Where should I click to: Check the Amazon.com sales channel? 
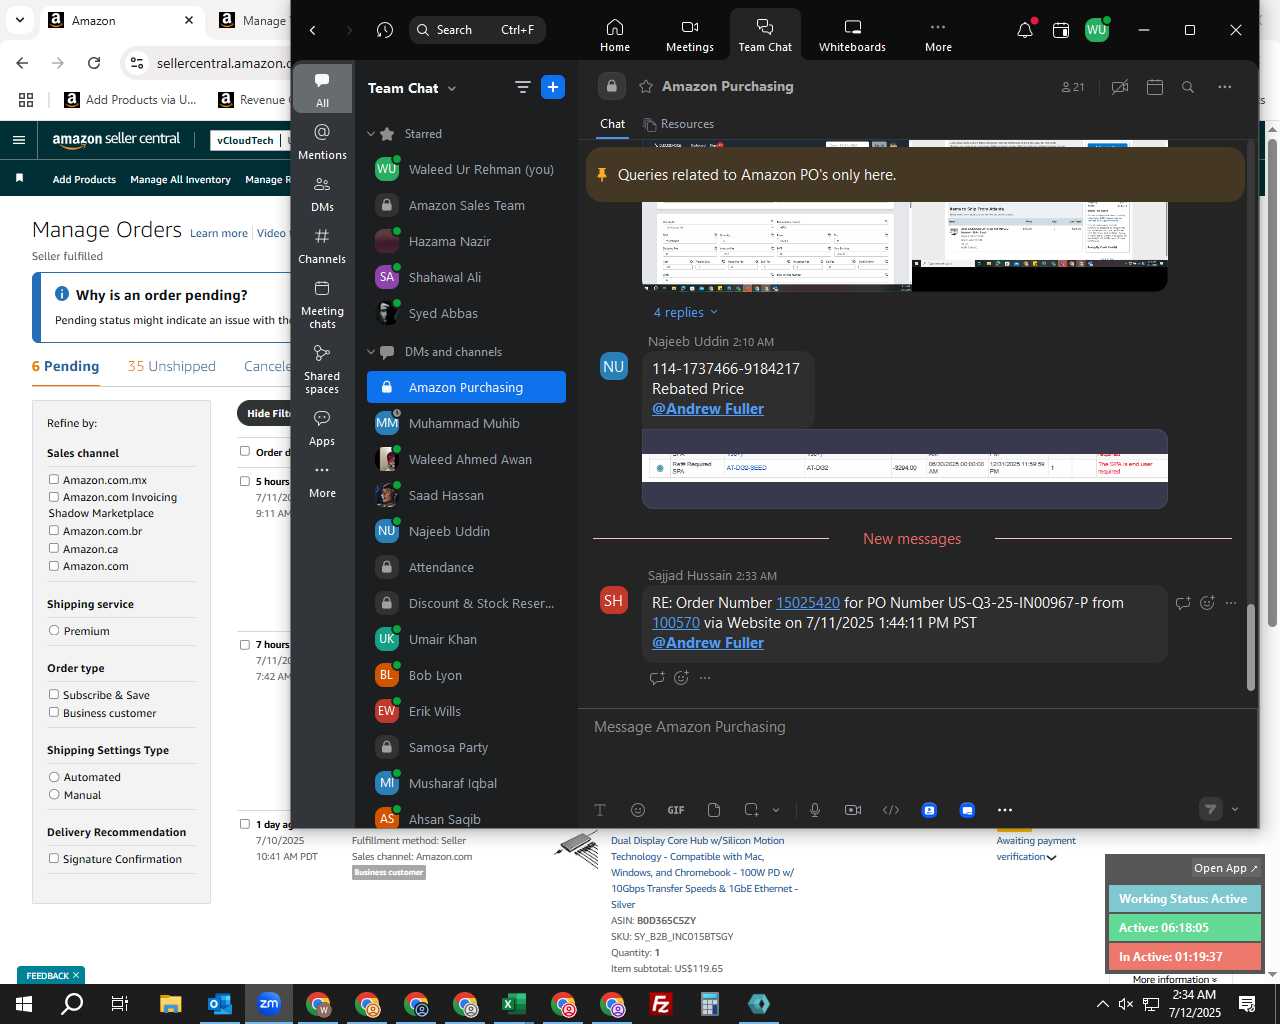54,565
